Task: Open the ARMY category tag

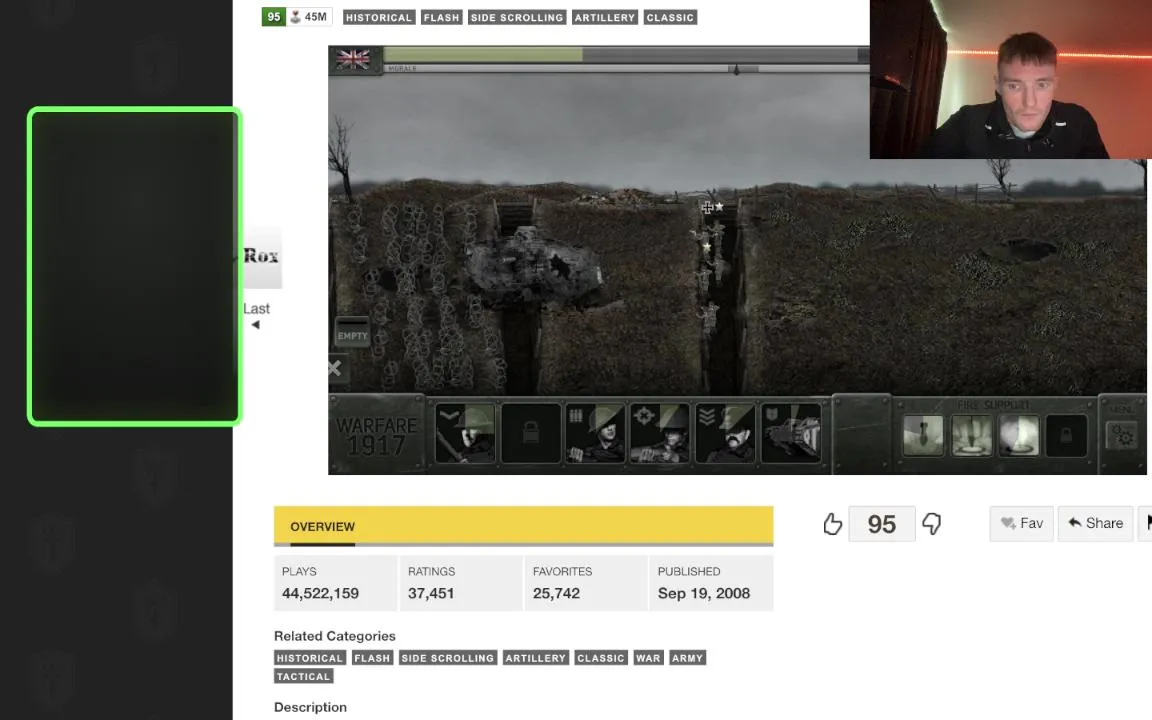Action: (688, 658)
